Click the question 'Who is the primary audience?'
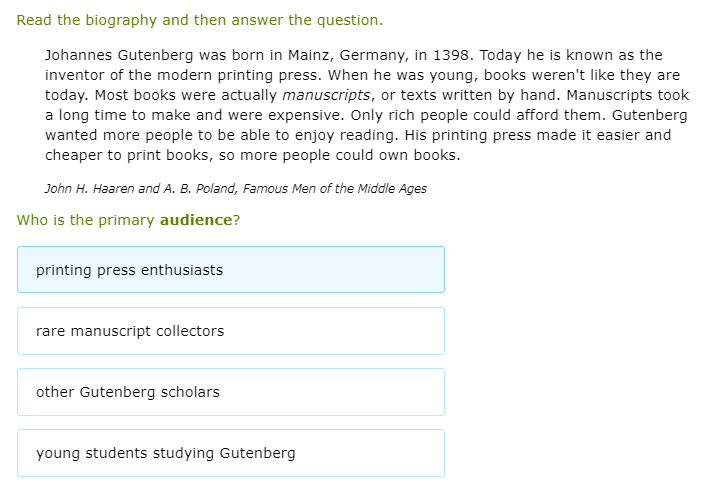Image resolution: width=703 pixels, height=488 pixels. pos(128,220)
